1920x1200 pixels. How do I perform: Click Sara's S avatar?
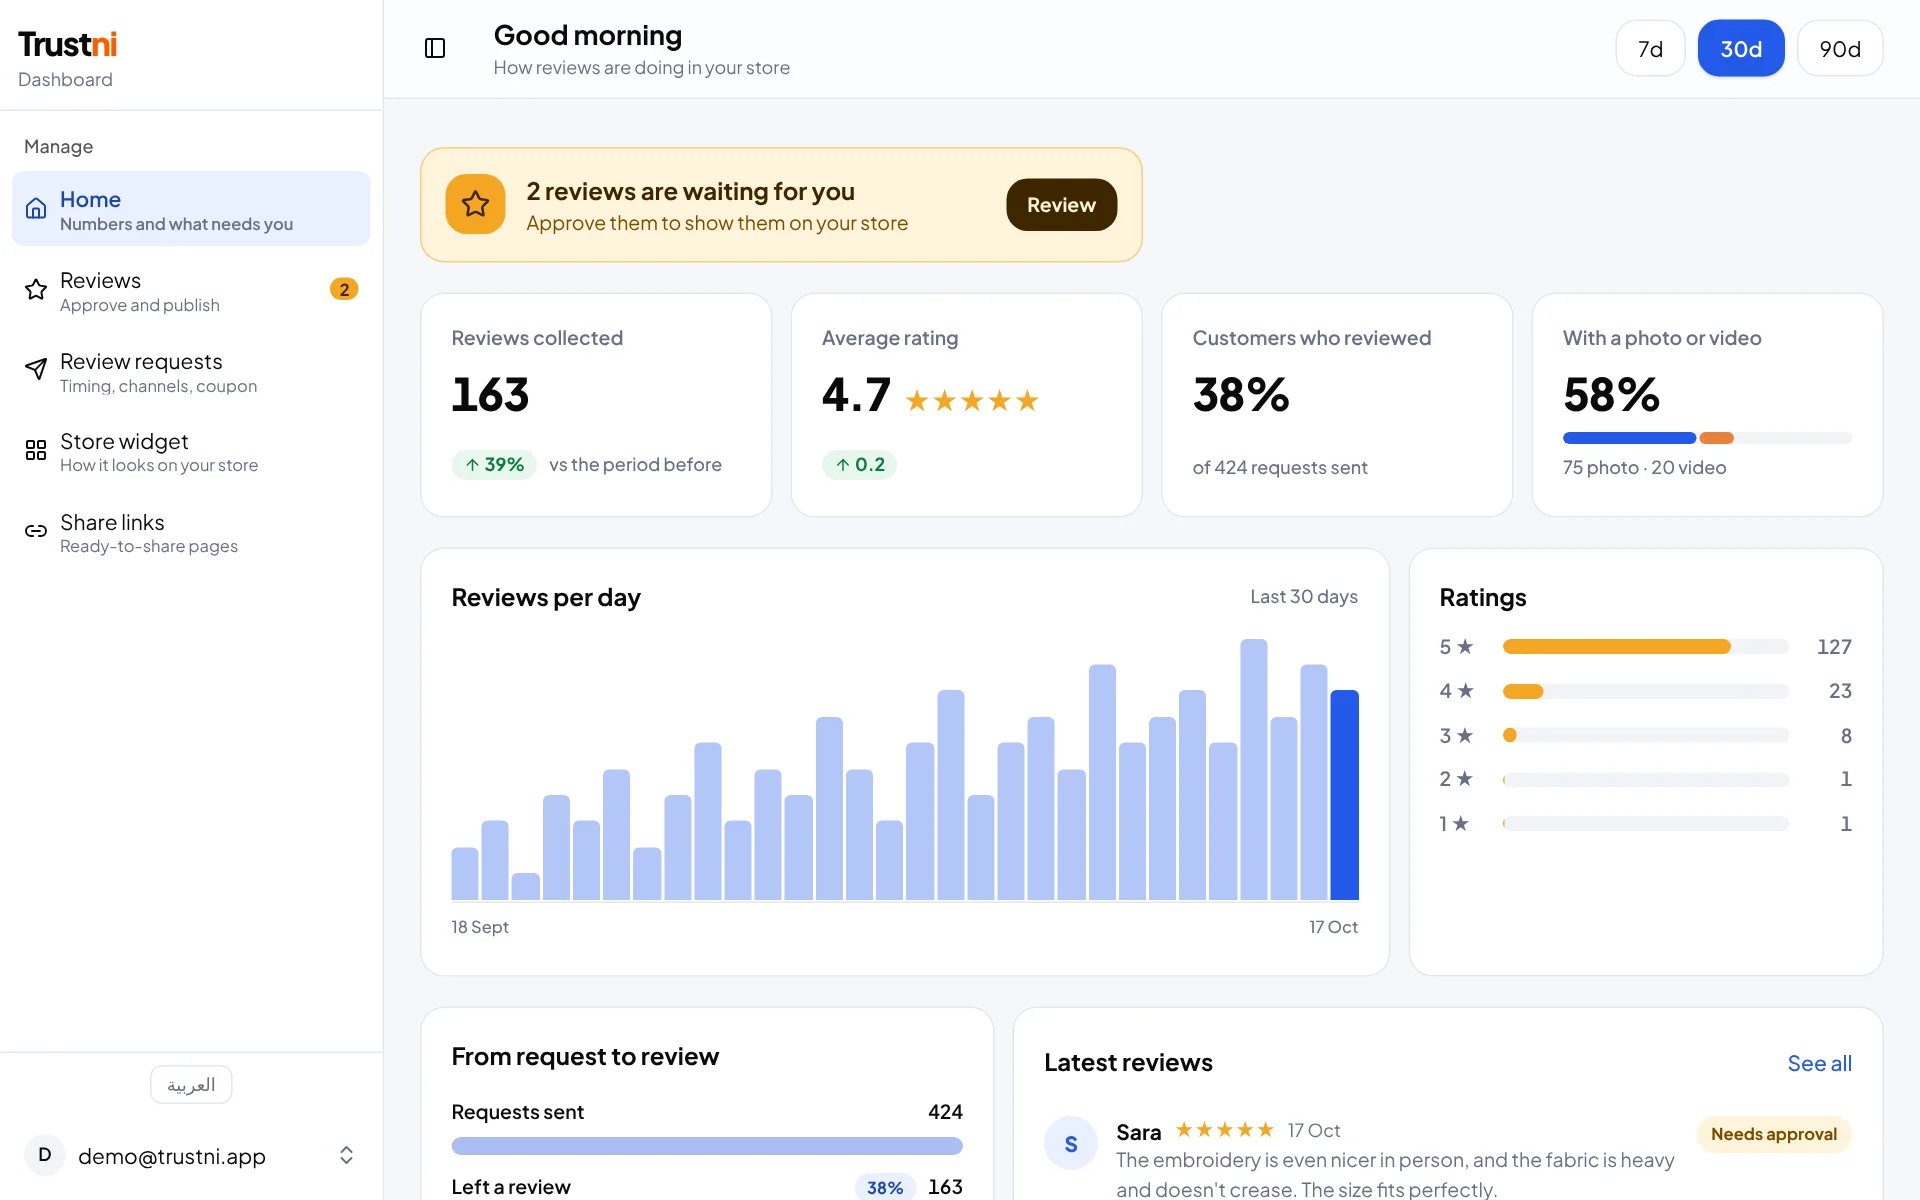pyautogui.click(x=1071, y=1143)
